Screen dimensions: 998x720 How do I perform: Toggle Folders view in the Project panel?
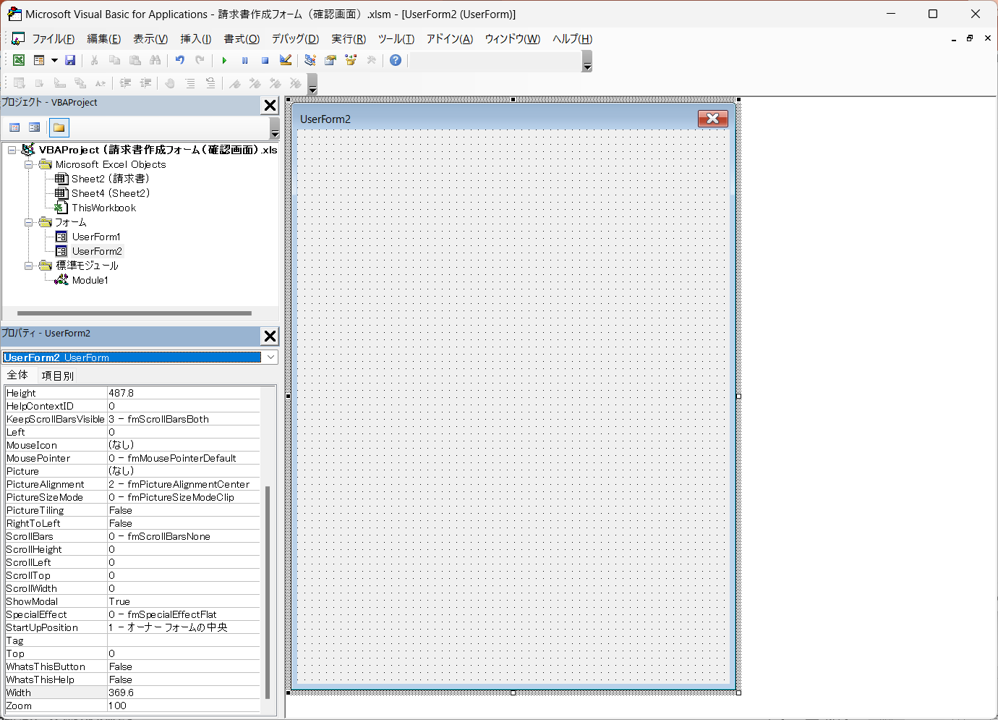pyautogui.click(x=59, y=128)
